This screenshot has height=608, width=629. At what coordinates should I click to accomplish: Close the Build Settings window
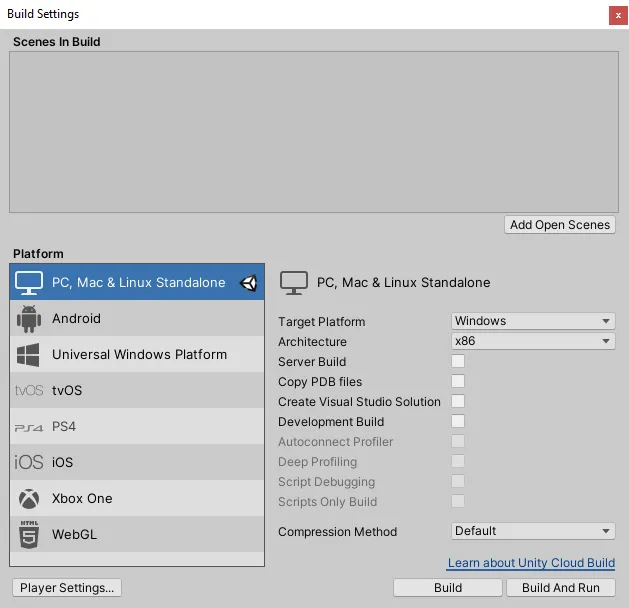618,15
